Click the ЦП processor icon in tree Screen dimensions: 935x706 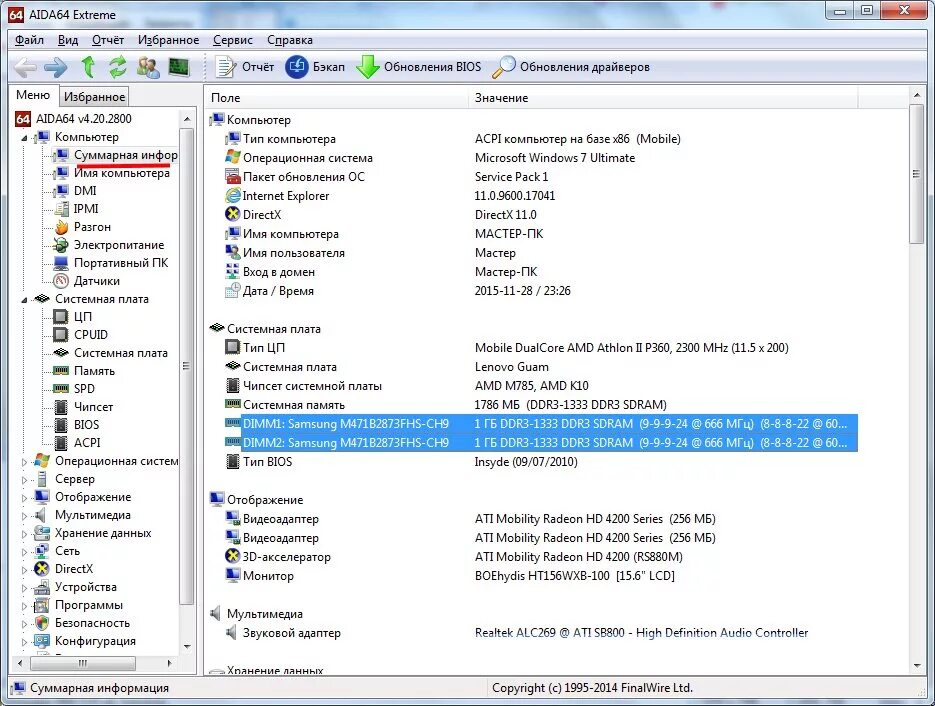pos(61,317)
